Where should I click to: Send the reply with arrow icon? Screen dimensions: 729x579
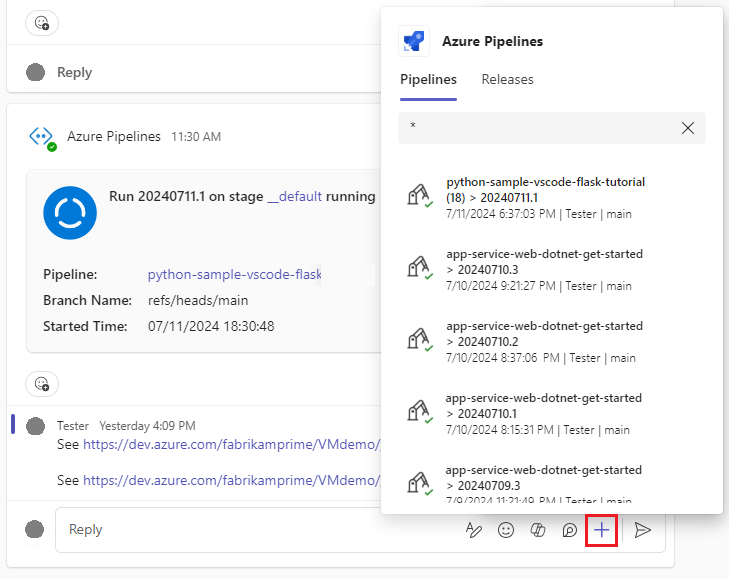[x=643, y=530]
